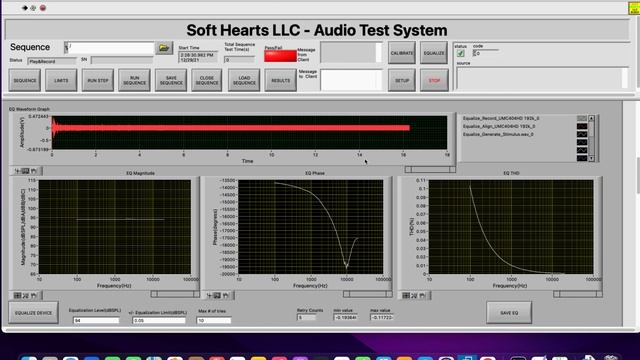This screenshot has height=360, width=640.
Task: Click the Message to Client text box
Action: (351, 80)
